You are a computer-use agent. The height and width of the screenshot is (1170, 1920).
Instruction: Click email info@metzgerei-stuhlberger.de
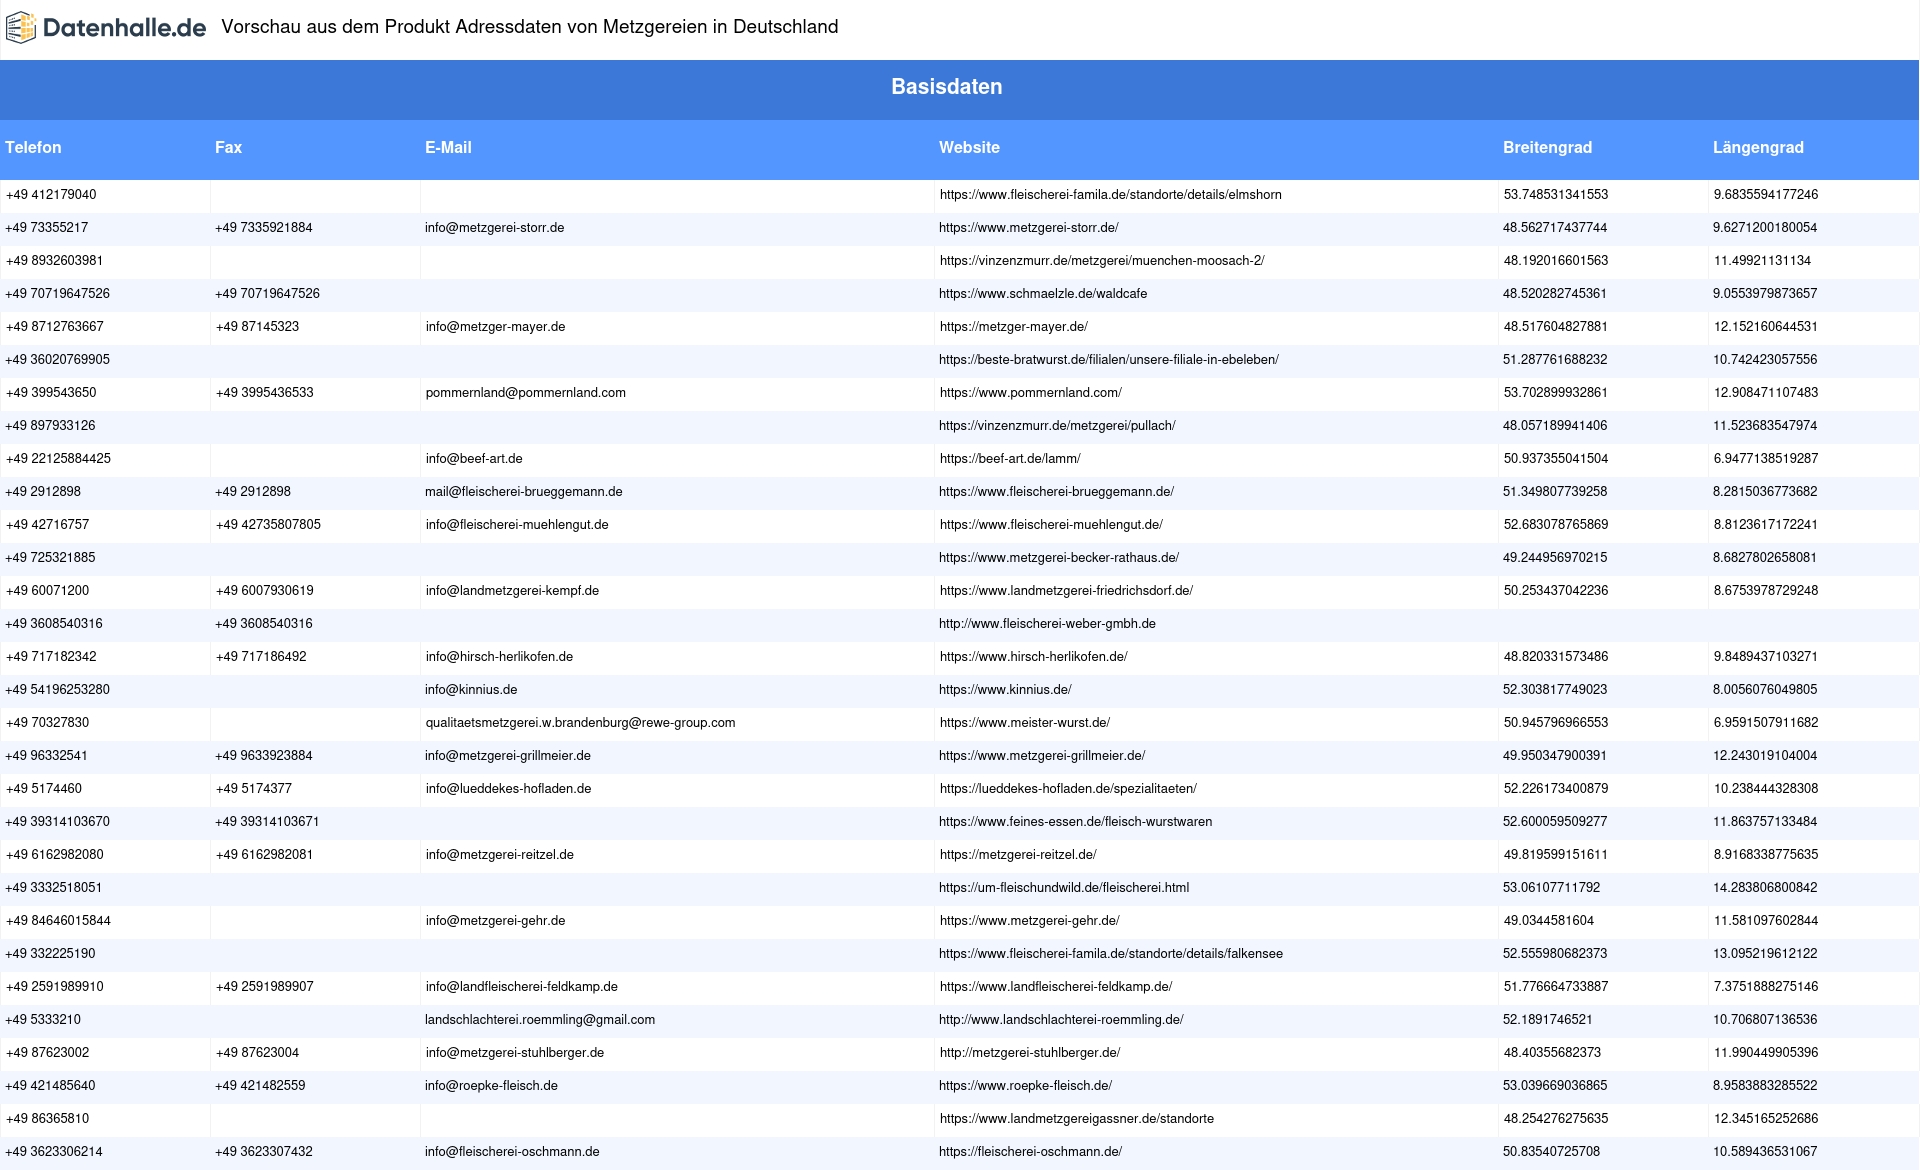[x=515, y=1053]
